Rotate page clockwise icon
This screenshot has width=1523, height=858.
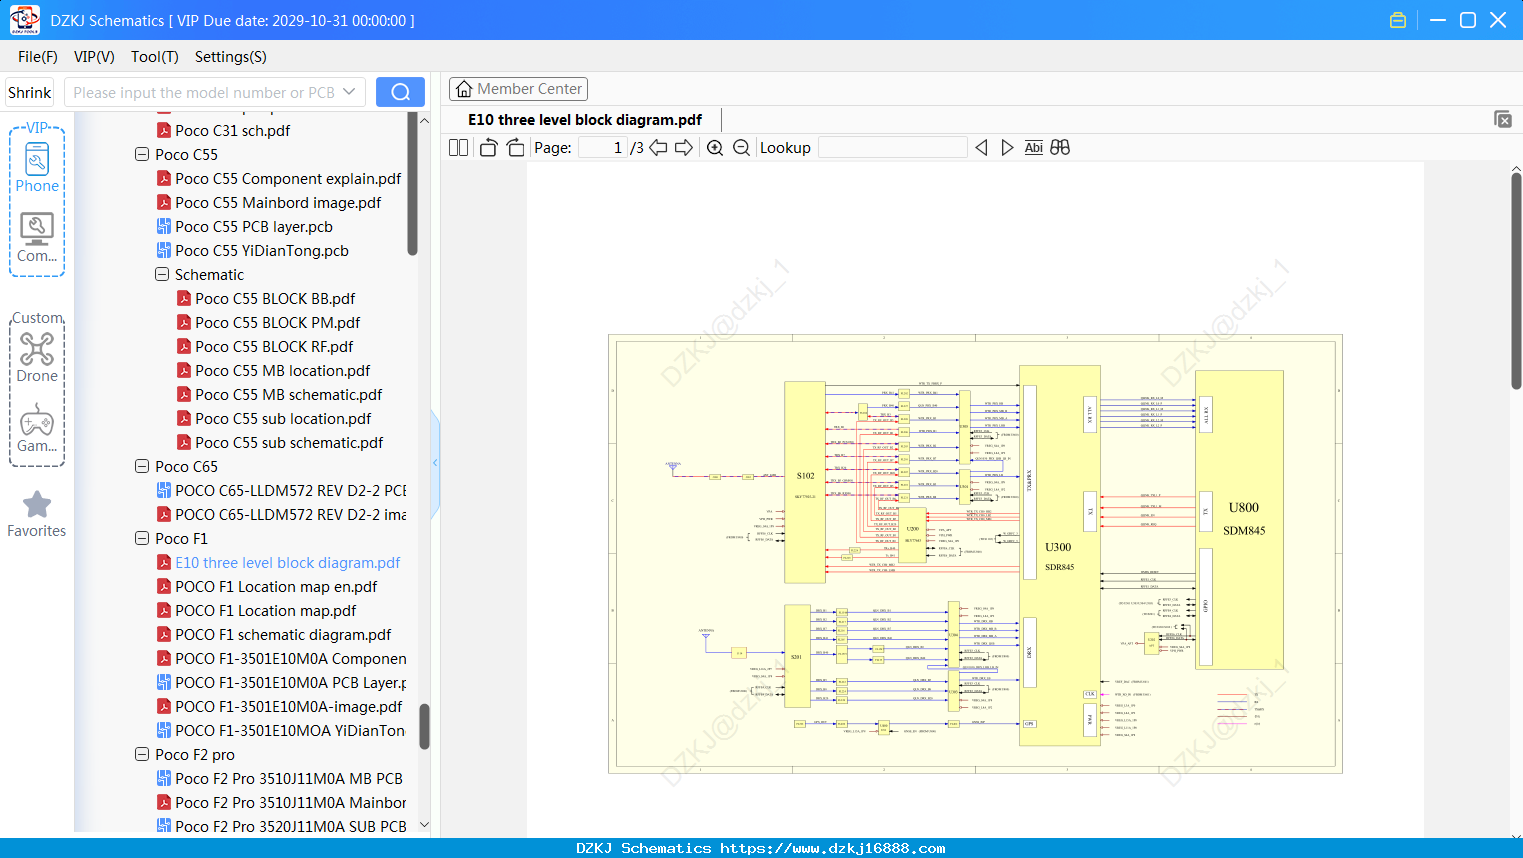pyautogui.click(x=515, y=147)
